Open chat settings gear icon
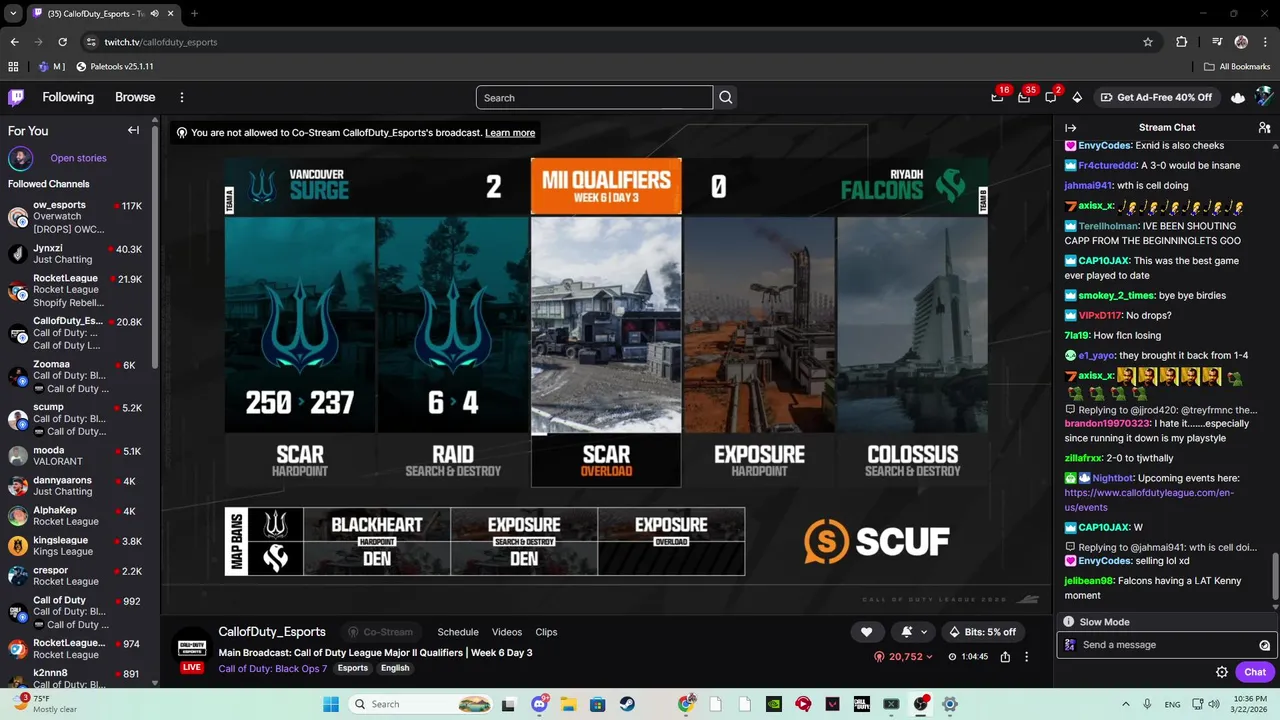 point(1221,672)
